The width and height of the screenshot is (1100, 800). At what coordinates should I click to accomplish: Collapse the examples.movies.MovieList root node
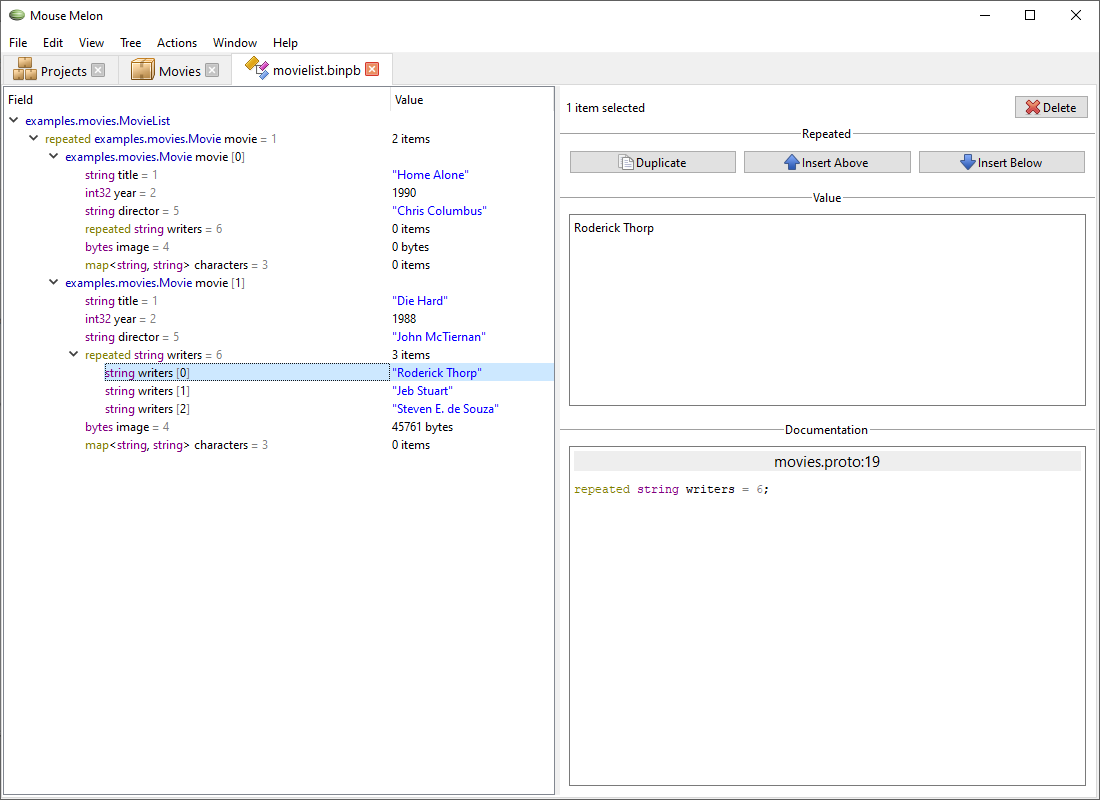click(x=13, y=119)
